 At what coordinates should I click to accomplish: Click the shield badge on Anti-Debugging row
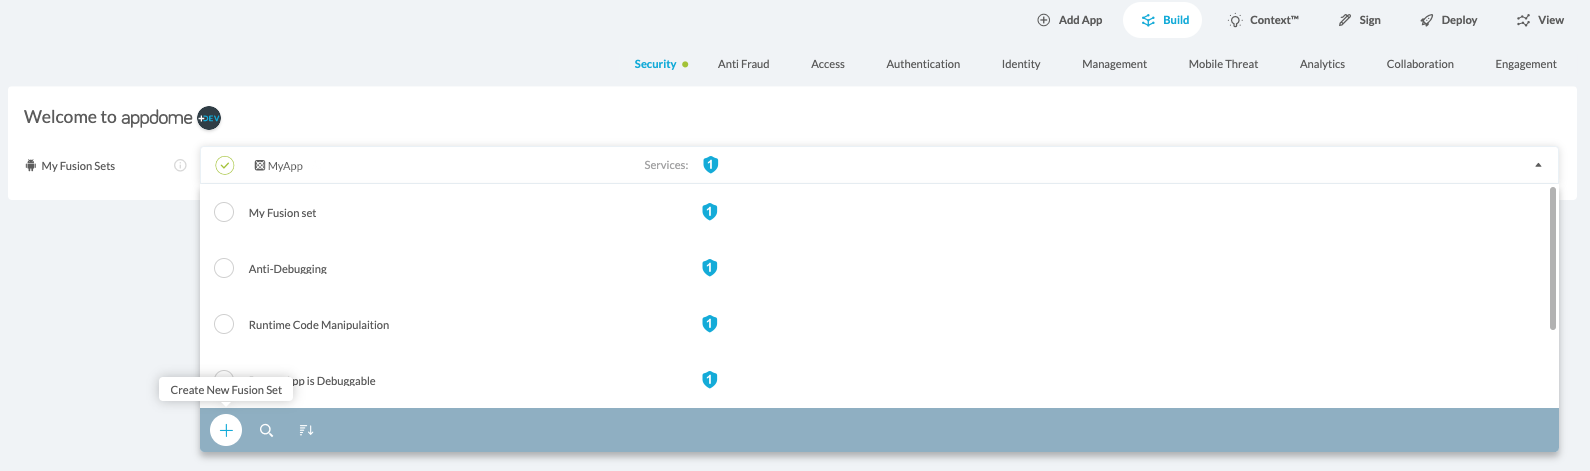[709, 268]
